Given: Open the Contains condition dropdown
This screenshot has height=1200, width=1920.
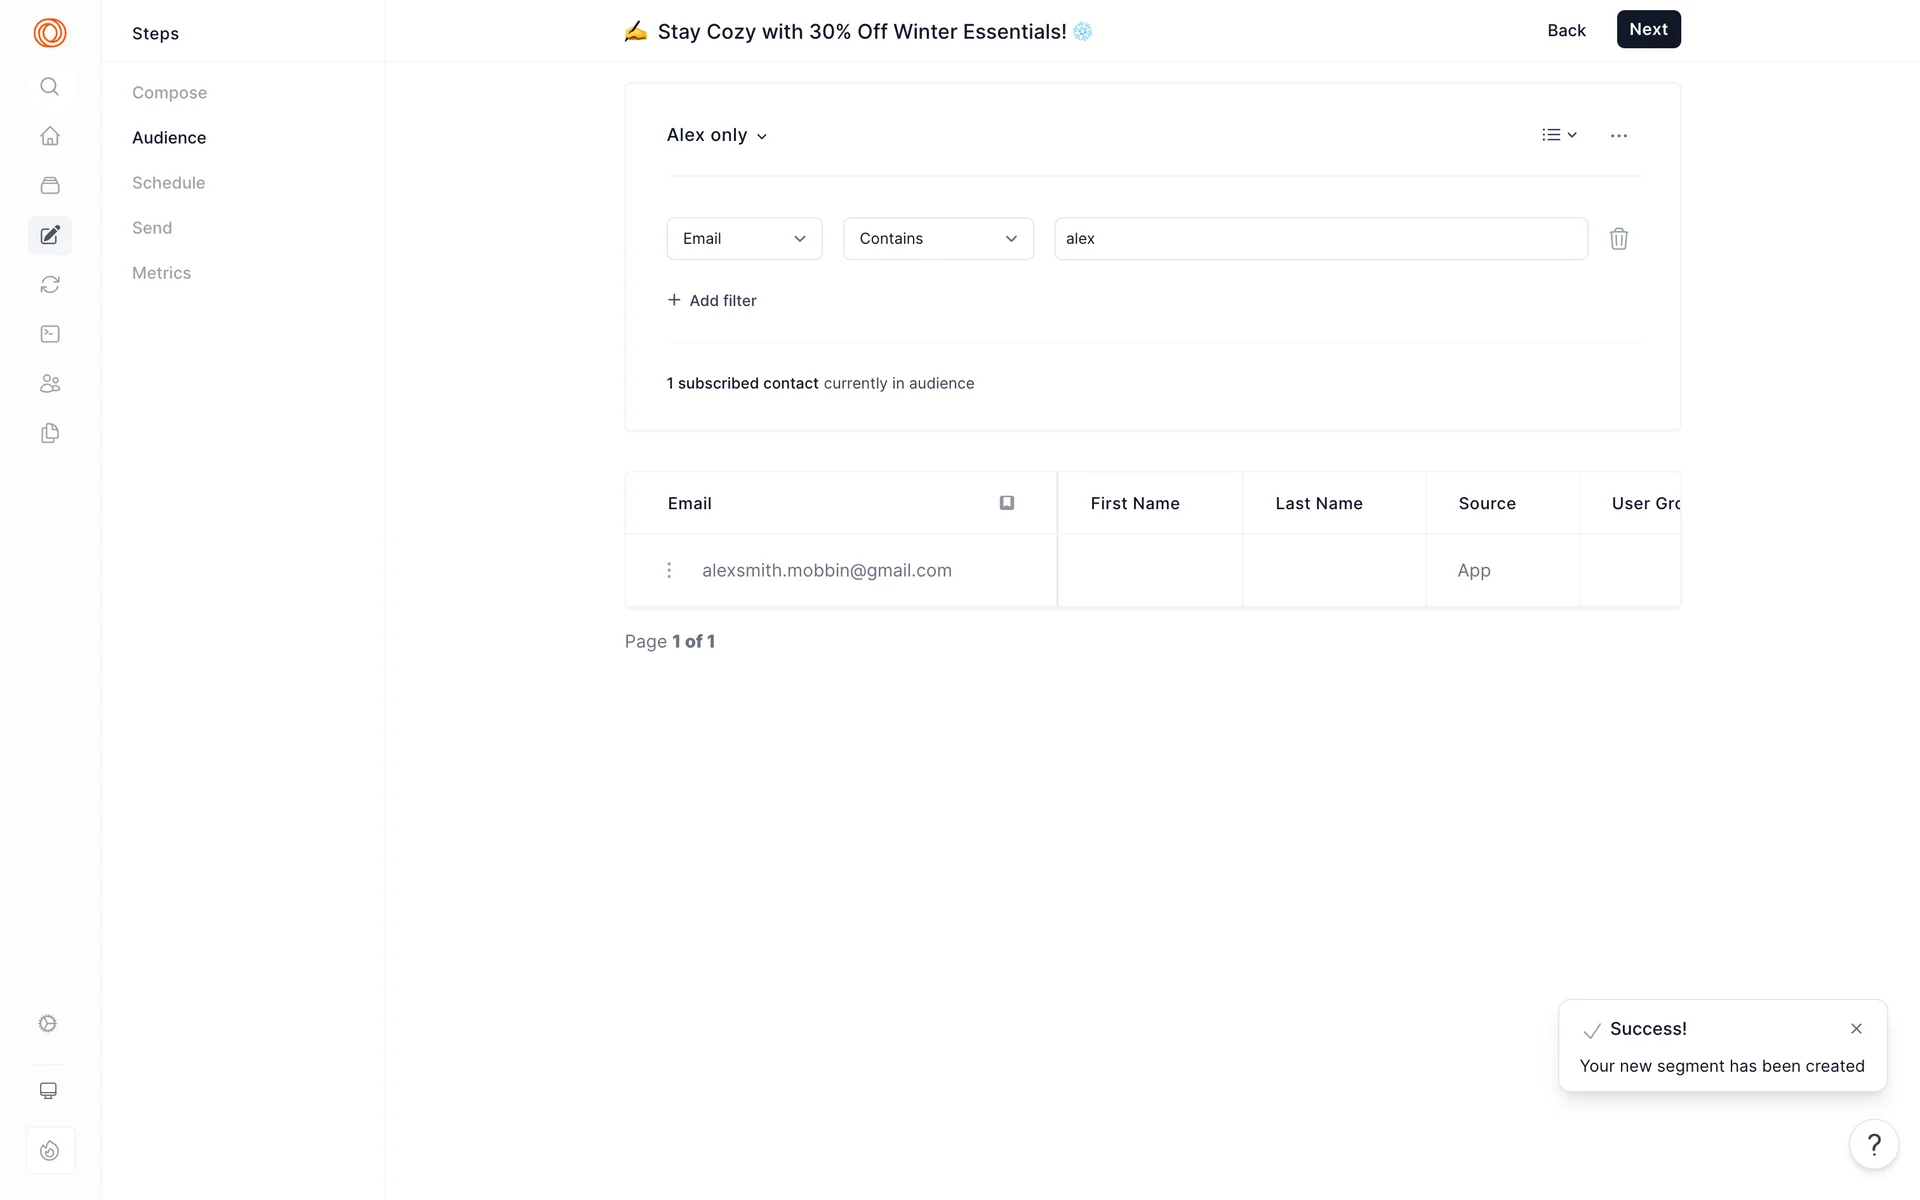Looking at the screenshot, I should [x=937, y=239].
